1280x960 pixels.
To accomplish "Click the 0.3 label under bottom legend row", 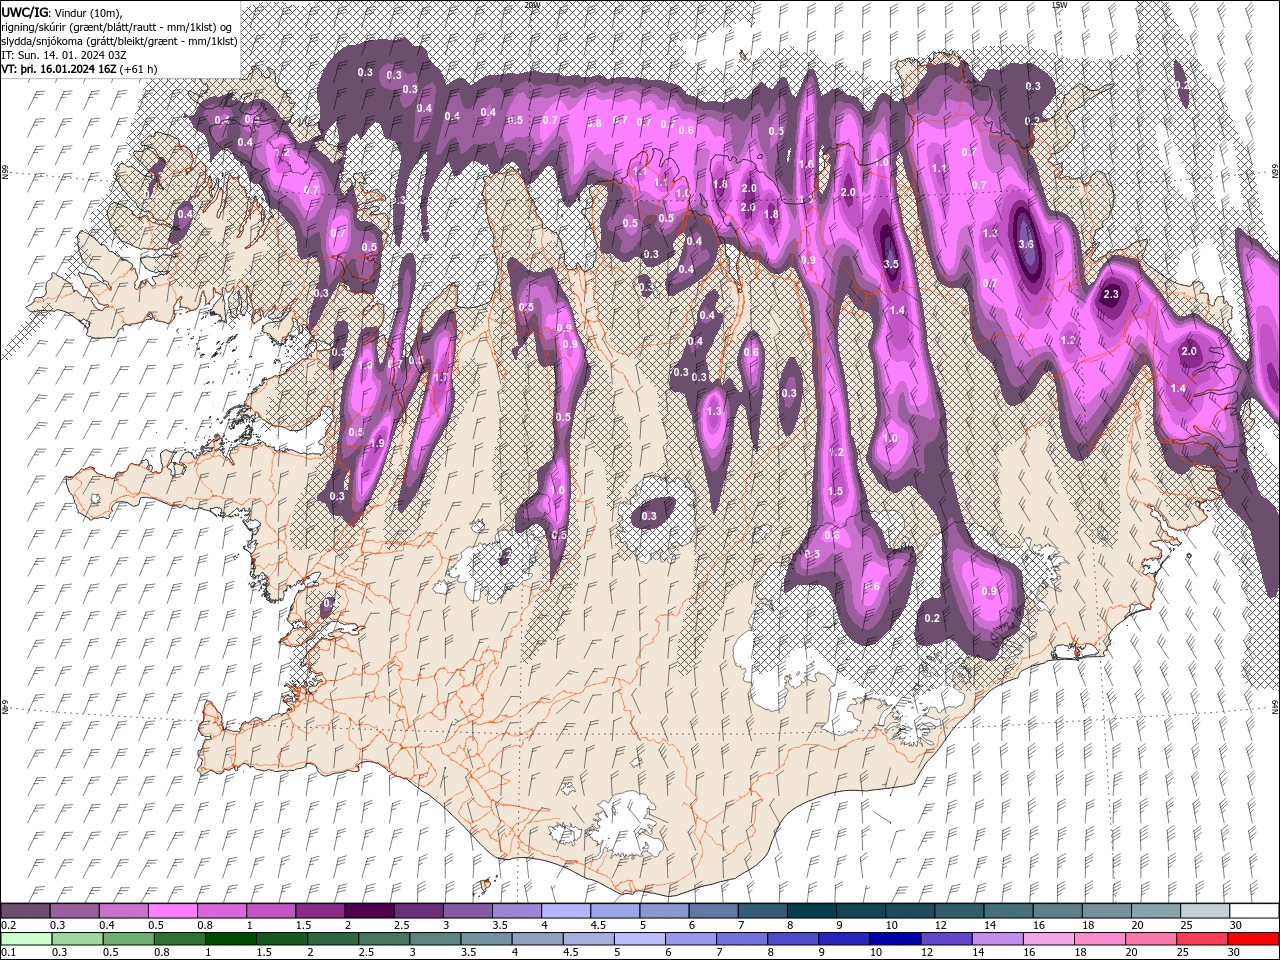I will pos(58,952).
